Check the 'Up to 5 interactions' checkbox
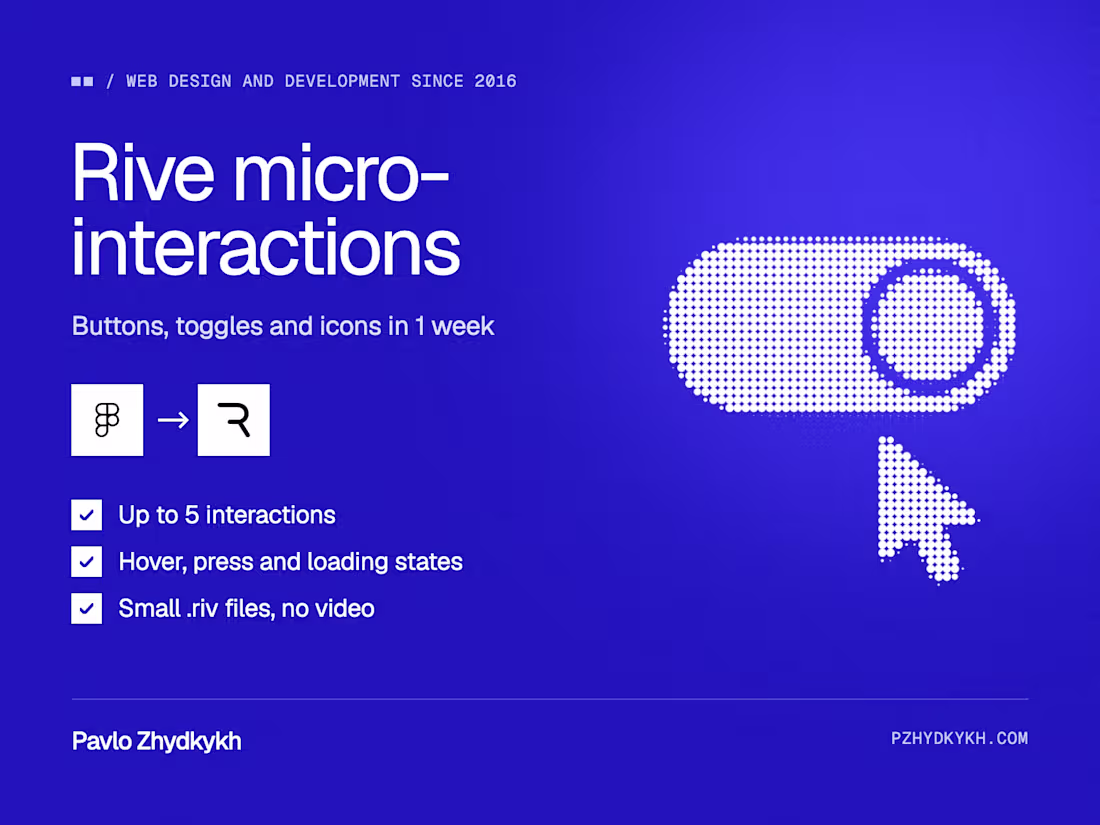Viewport: 1100px width, 825px height. click(x=86, y=515)
